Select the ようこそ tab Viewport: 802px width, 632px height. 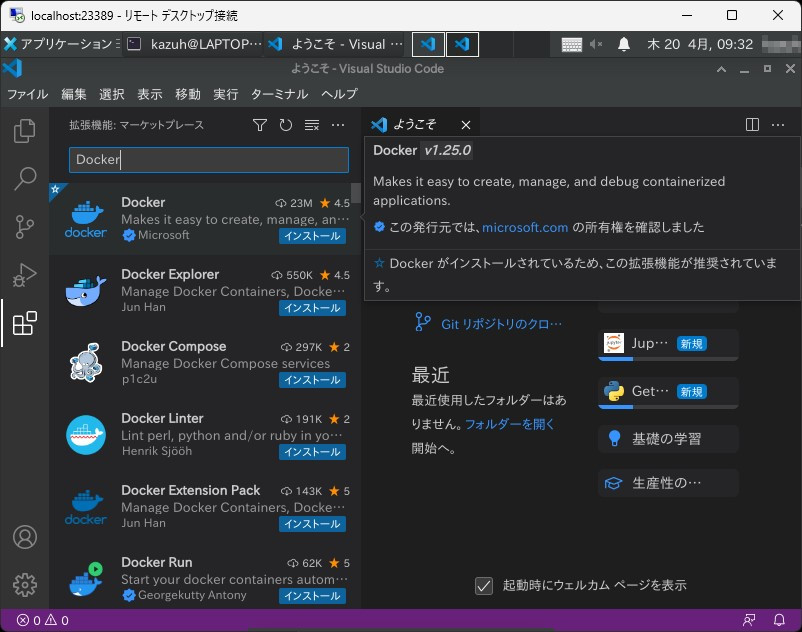point(419,124)
